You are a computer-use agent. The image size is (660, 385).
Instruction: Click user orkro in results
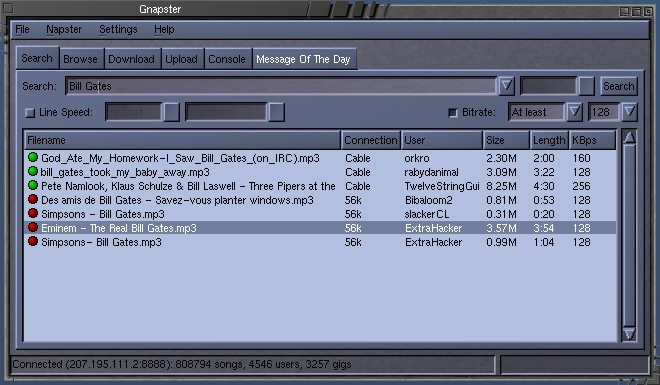click(x=417, y=158)
